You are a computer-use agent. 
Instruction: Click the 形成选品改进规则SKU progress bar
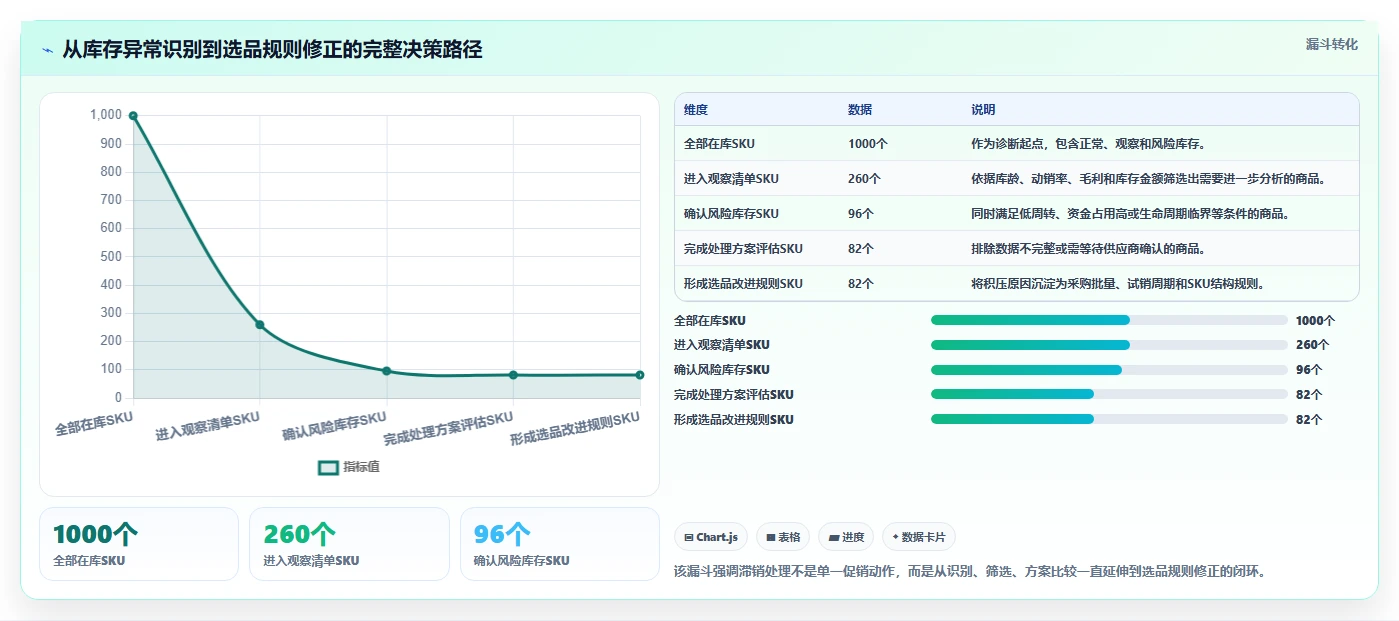[x=1109, y=419]
